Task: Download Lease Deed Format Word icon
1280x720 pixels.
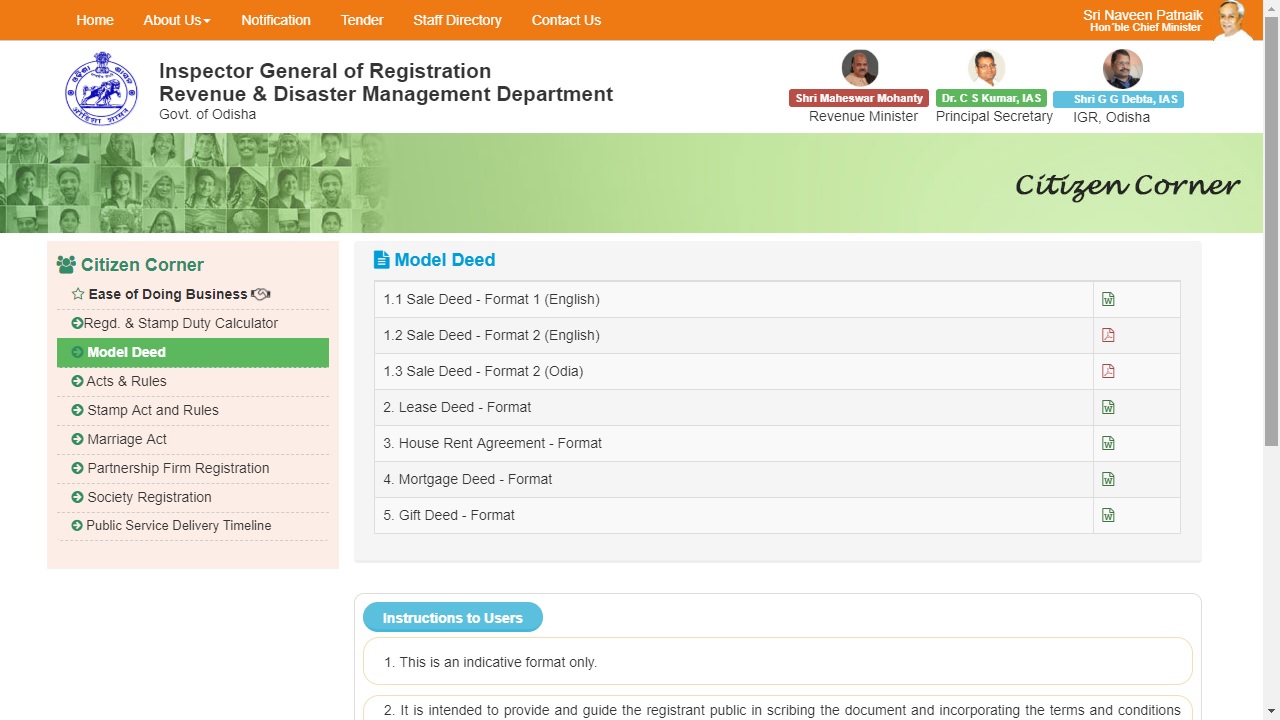Action: (x=1108, y=407)
